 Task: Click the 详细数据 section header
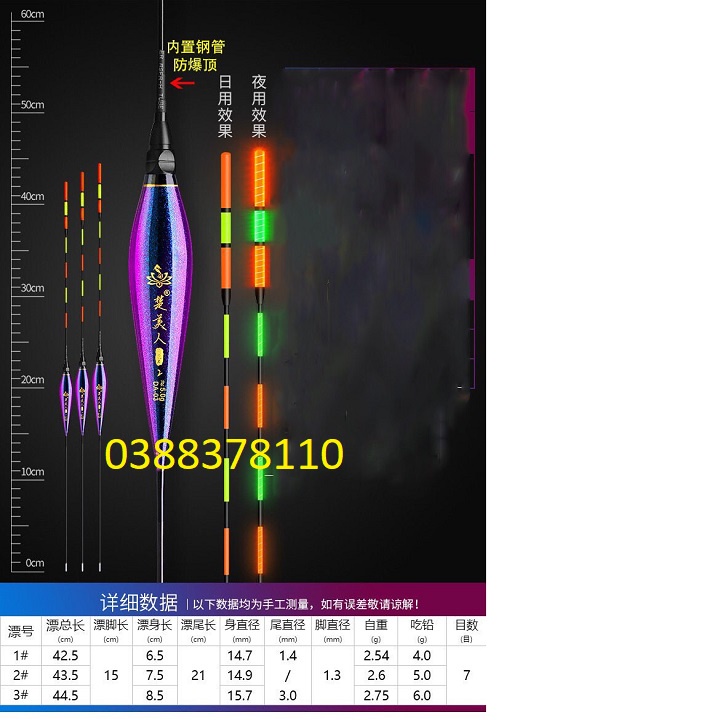tap(139, 603)
